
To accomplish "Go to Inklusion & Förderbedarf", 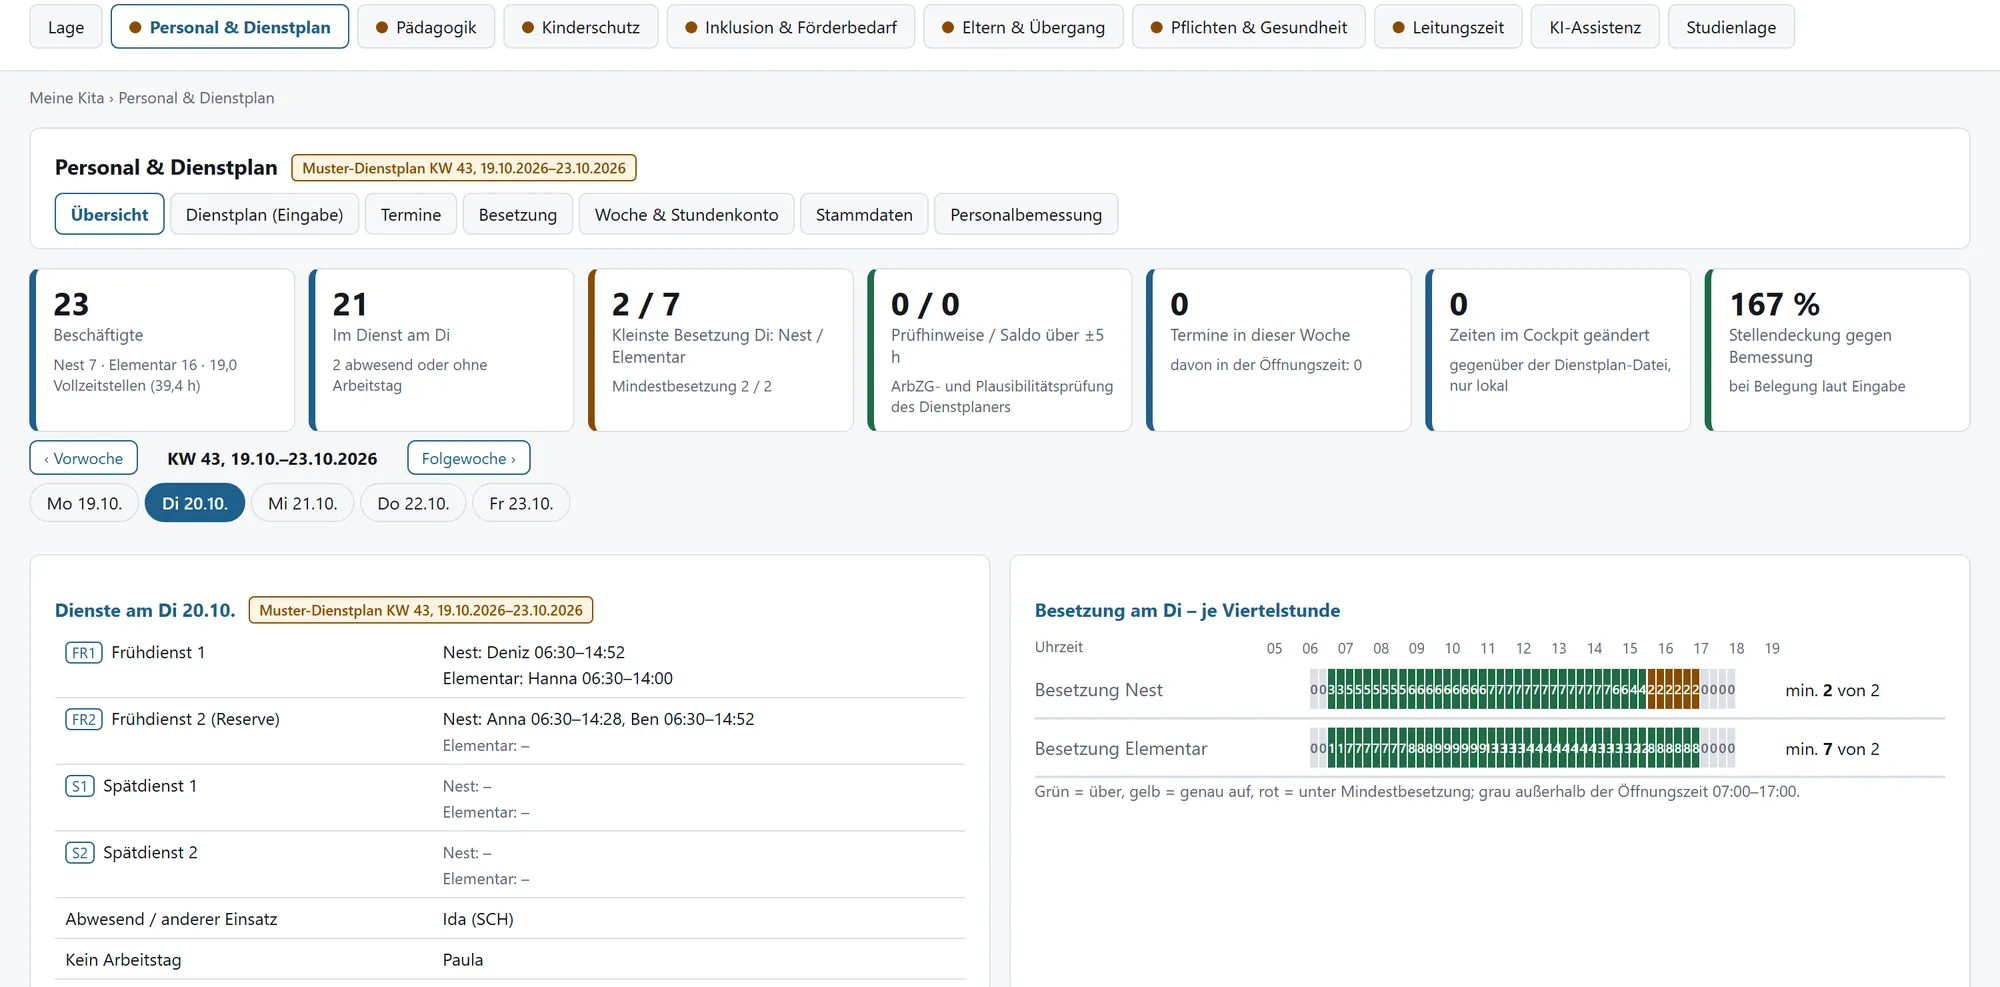I will [x=791, y=27].
